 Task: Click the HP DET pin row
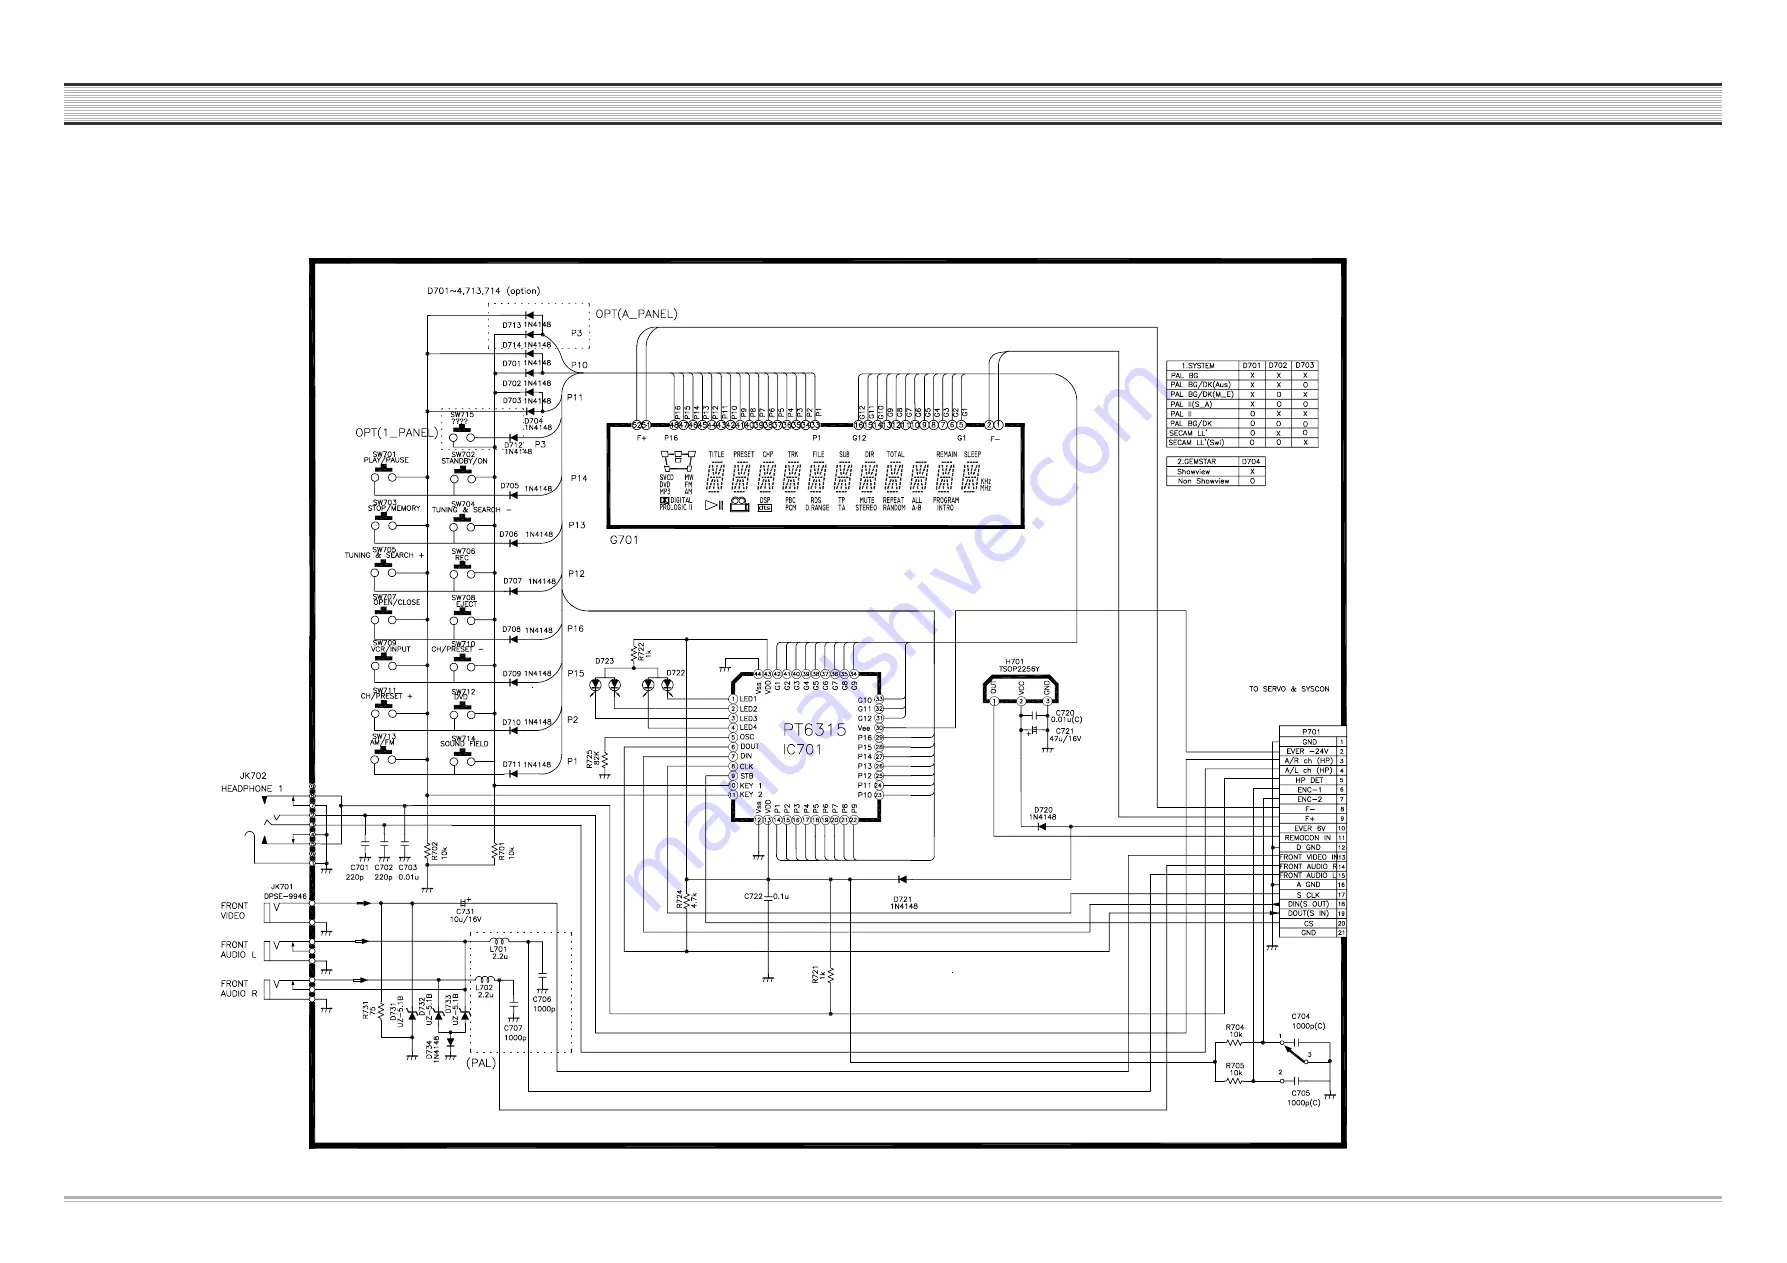pos(1313,780)
